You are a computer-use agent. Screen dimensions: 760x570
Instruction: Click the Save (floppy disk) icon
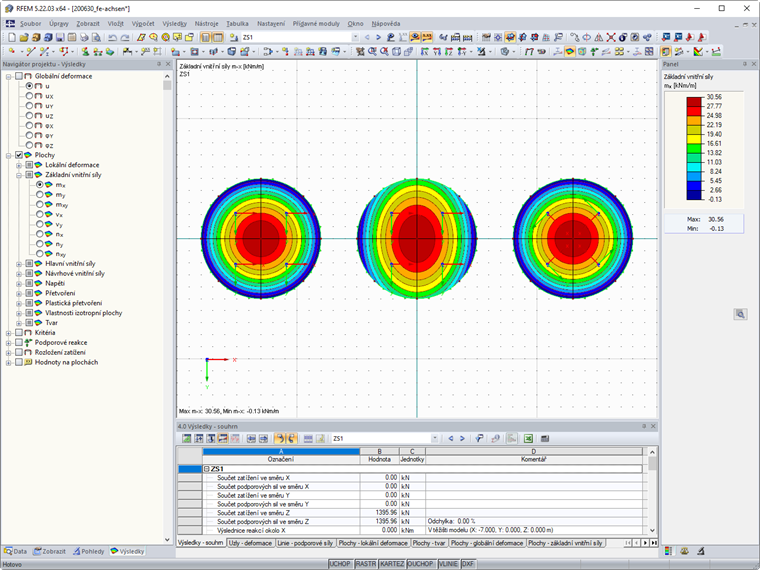60,37
